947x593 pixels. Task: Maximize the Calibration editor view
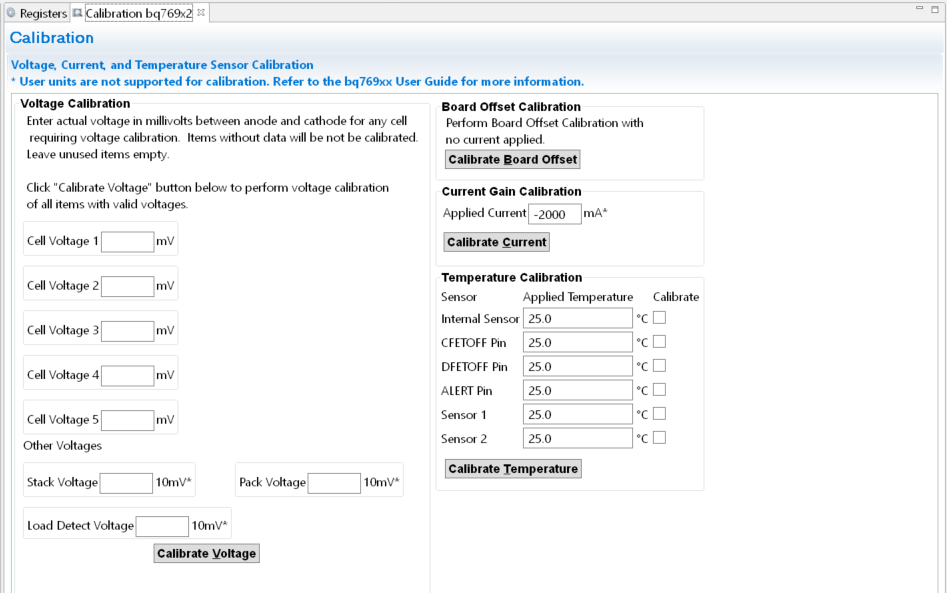pos(933,7)
